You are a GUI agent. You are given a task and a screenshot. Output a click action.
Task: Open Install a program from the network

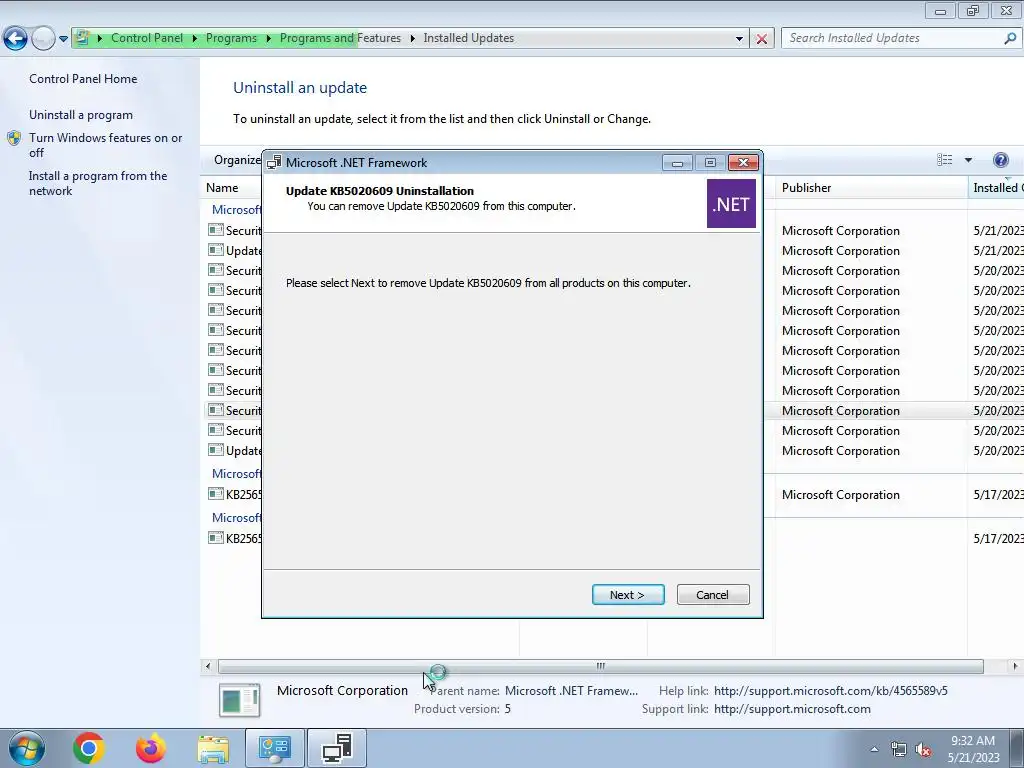(98, 184)
